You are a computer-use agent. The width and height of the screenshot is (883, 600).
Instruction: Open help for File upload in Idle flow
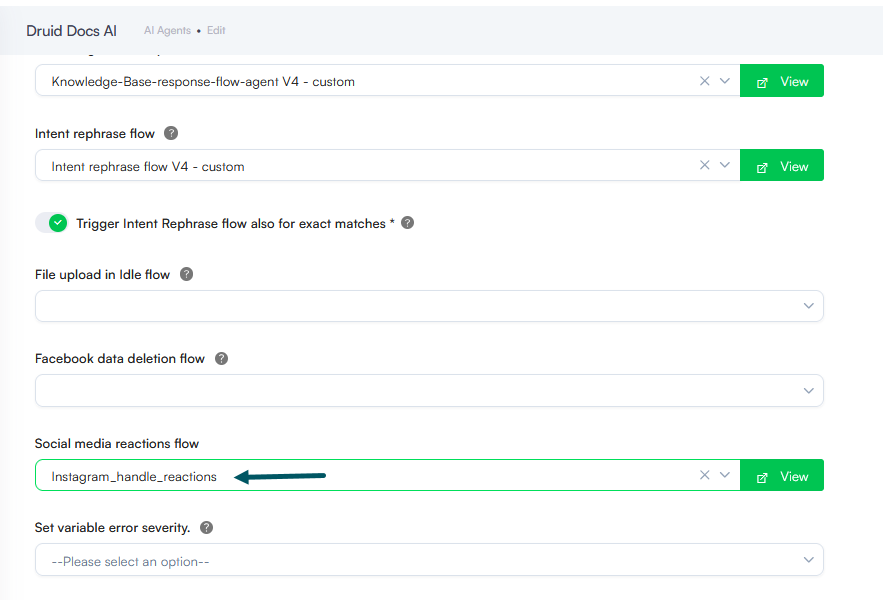tap(186, 274)
